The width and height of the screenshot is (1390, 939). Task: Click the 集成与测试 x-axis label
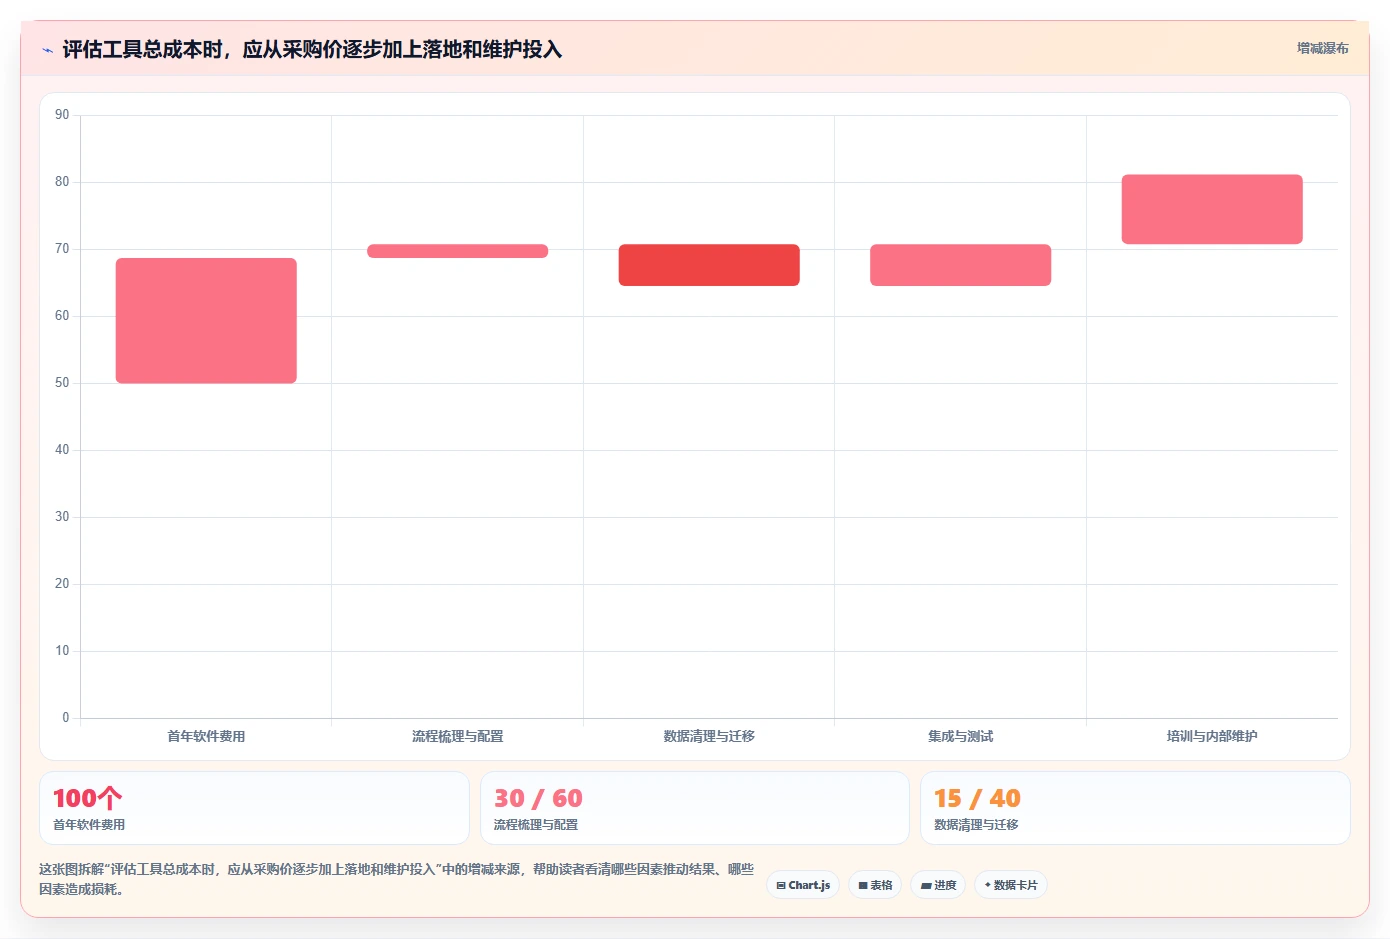(960, 736)
